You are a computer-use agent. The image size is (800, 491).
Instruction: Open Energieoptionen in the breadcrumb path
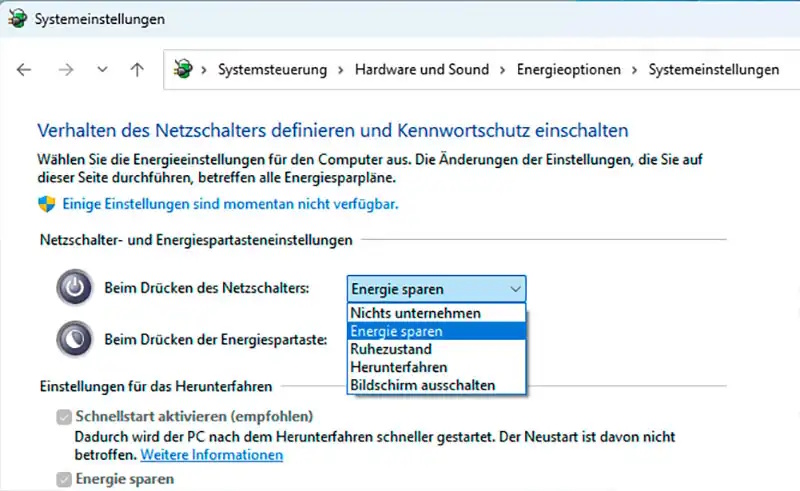click(569, 69)
